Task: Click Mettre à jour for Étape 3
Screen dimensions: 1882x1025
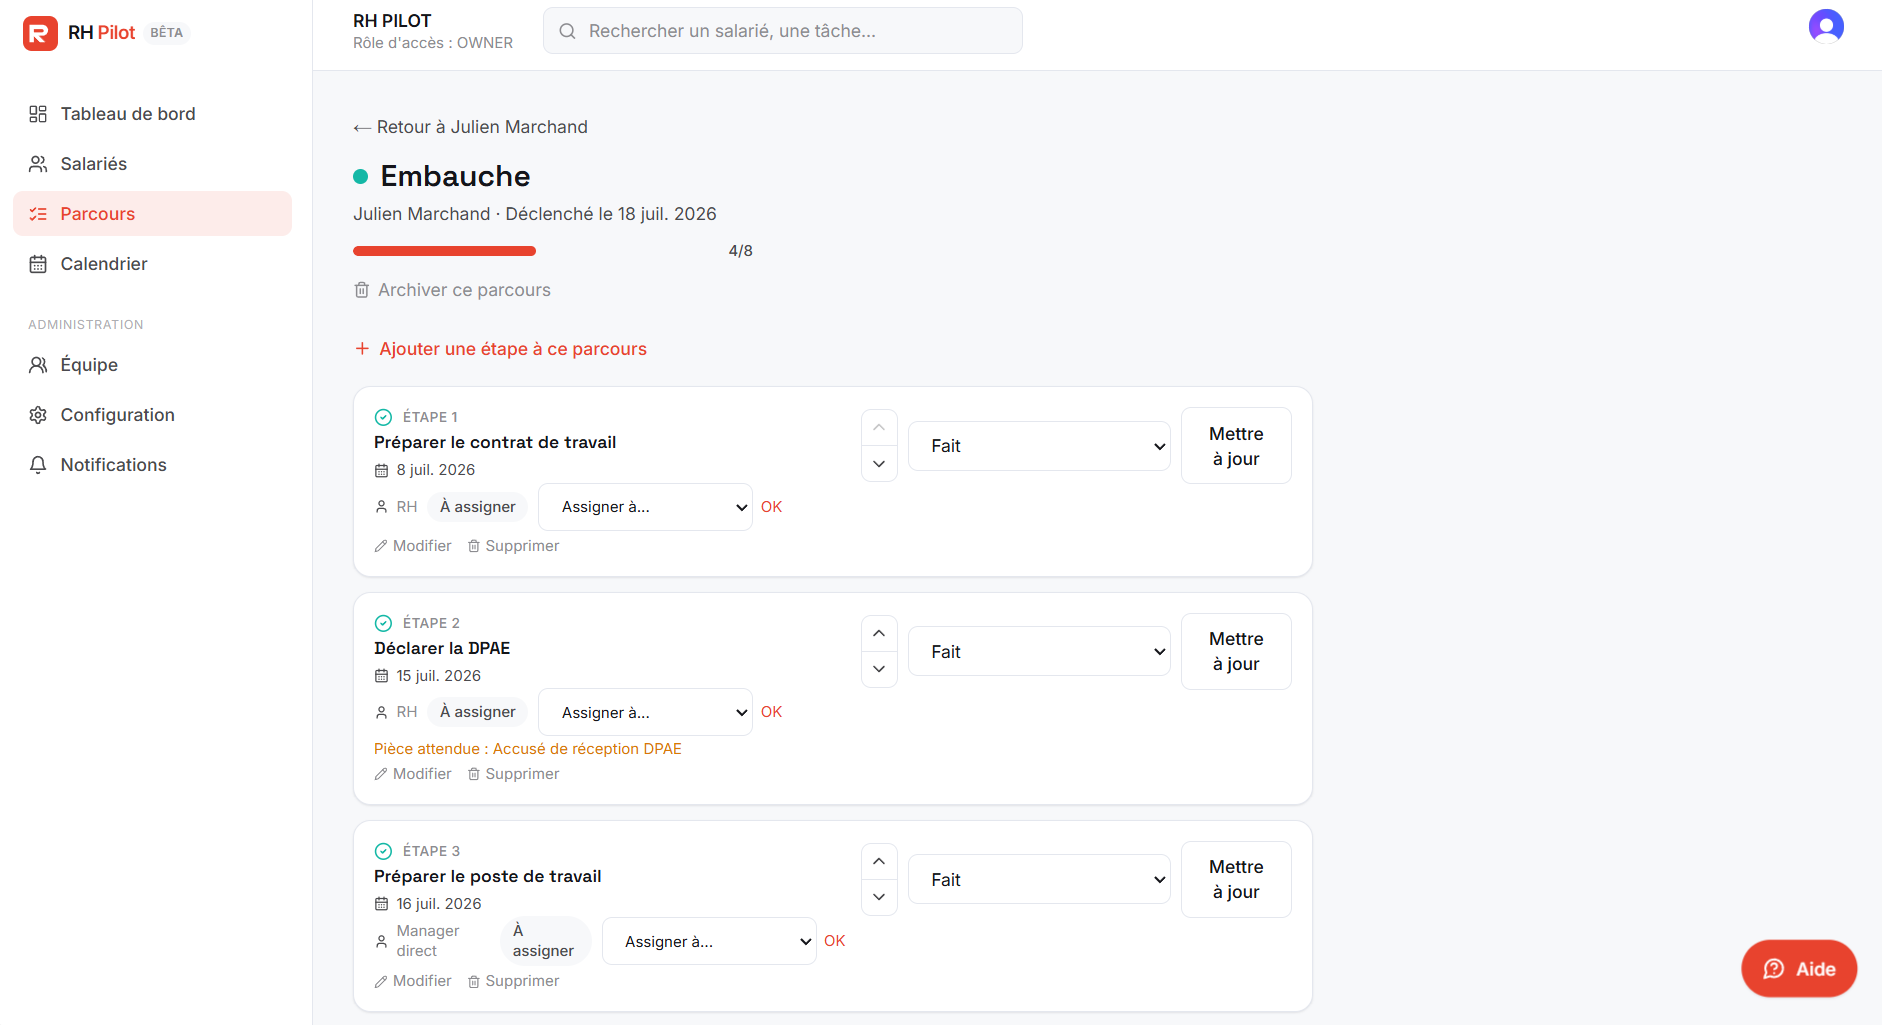Action: 1236,880
